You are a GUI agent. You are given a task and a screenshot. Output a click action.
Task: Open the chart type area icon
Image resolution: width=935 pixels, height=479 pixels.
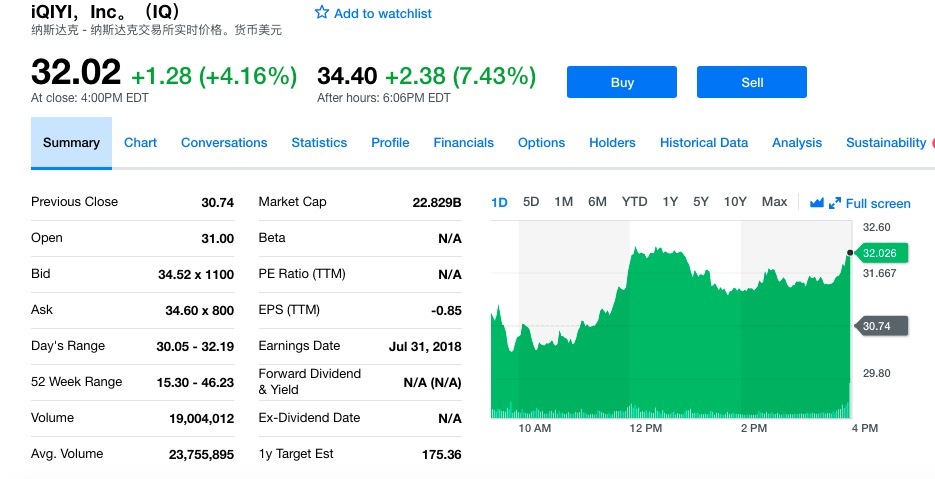816,203
